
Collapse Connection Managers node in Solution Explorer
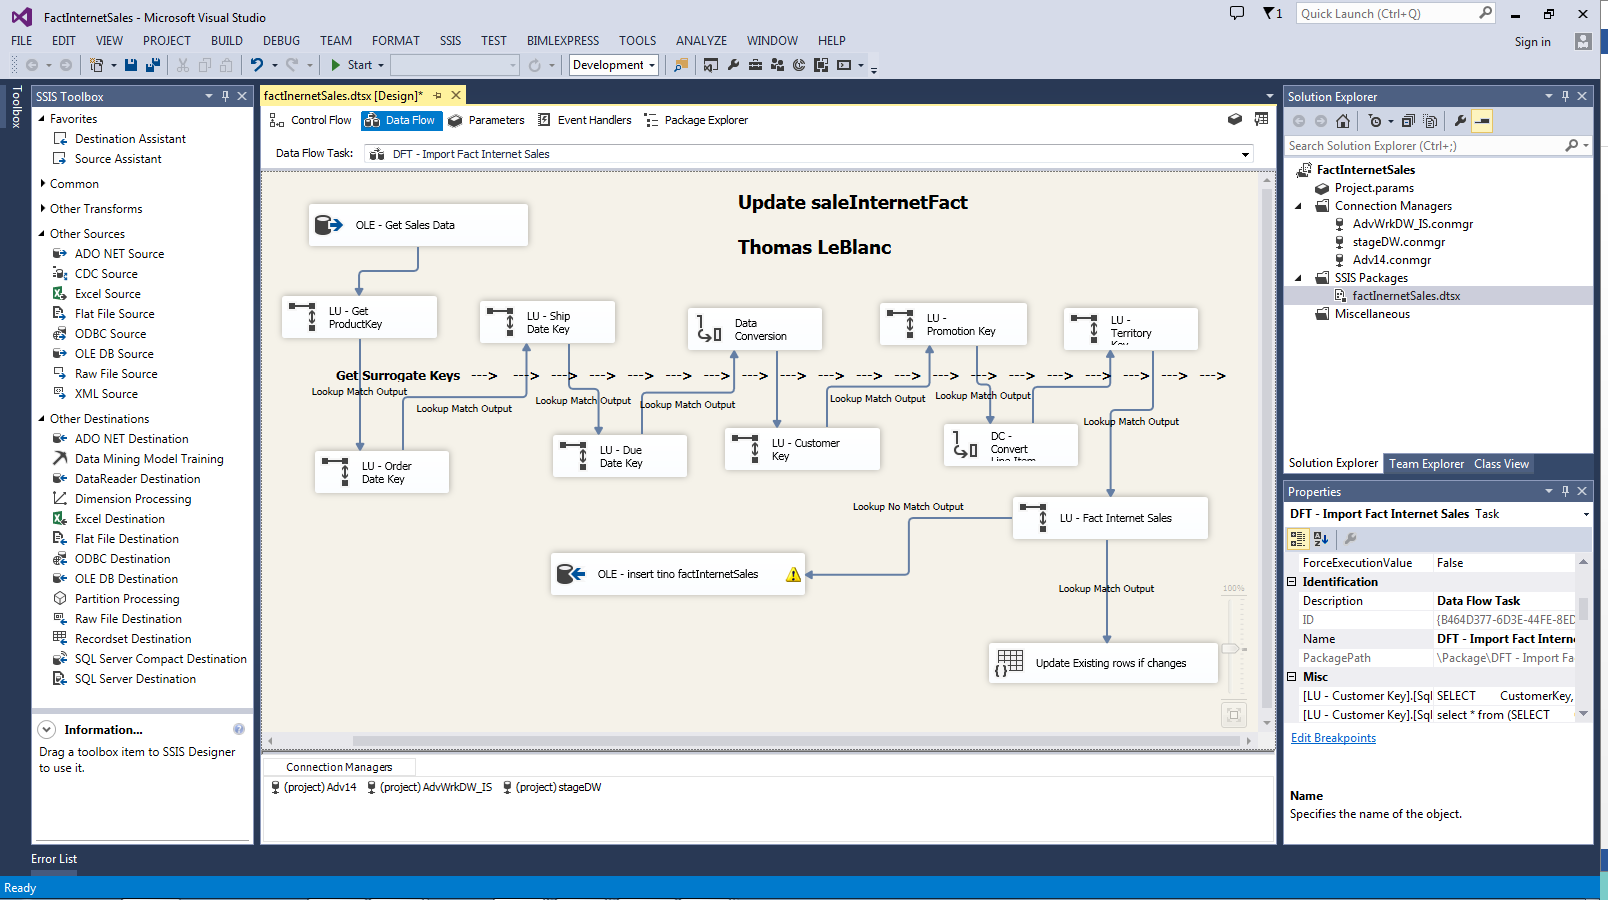tap(1299, 206)
